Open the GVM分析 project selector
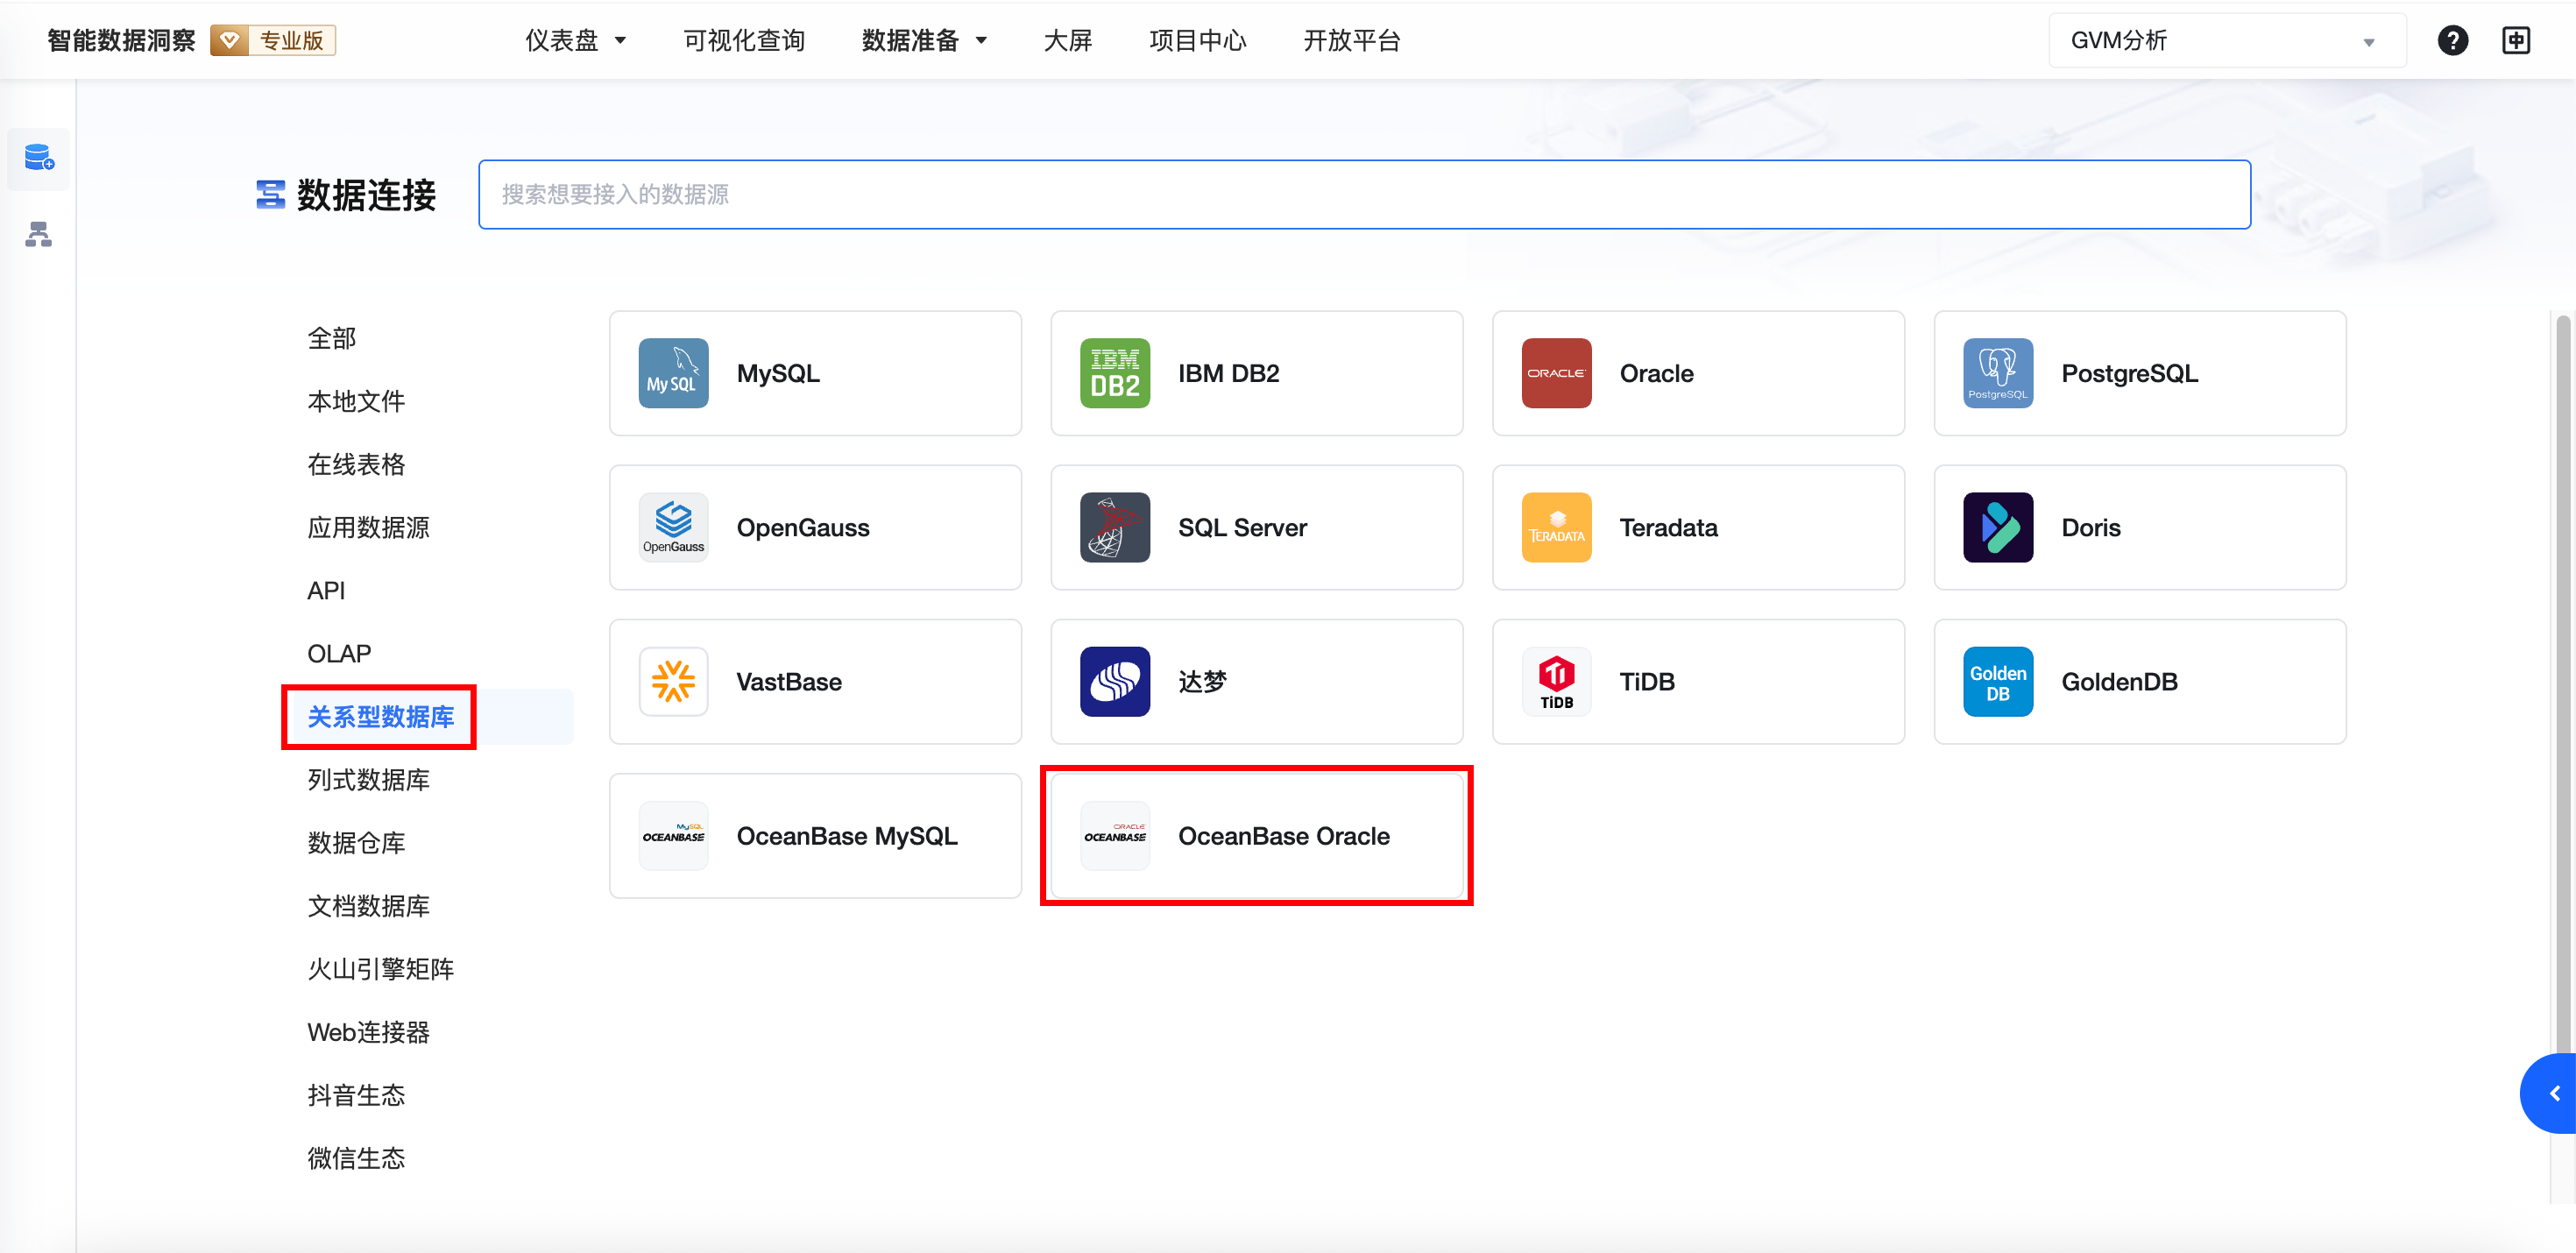This screenshot has height=1253, width=2576. pos(2226,40)
